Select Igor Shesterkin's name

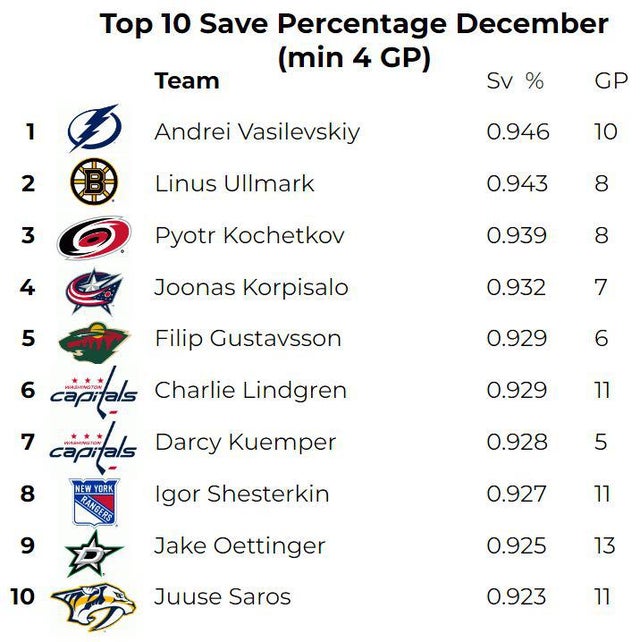[241, 494]
